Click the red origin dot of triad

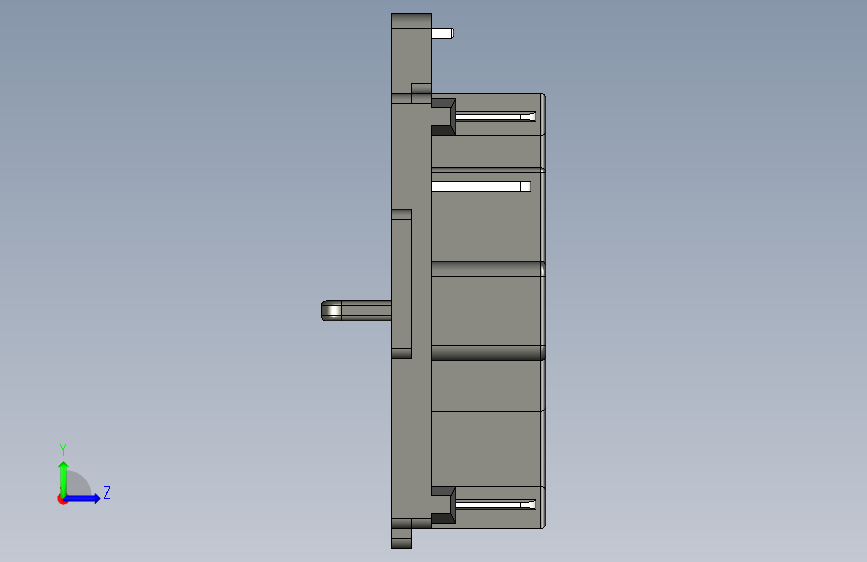(x=62, y=499)
